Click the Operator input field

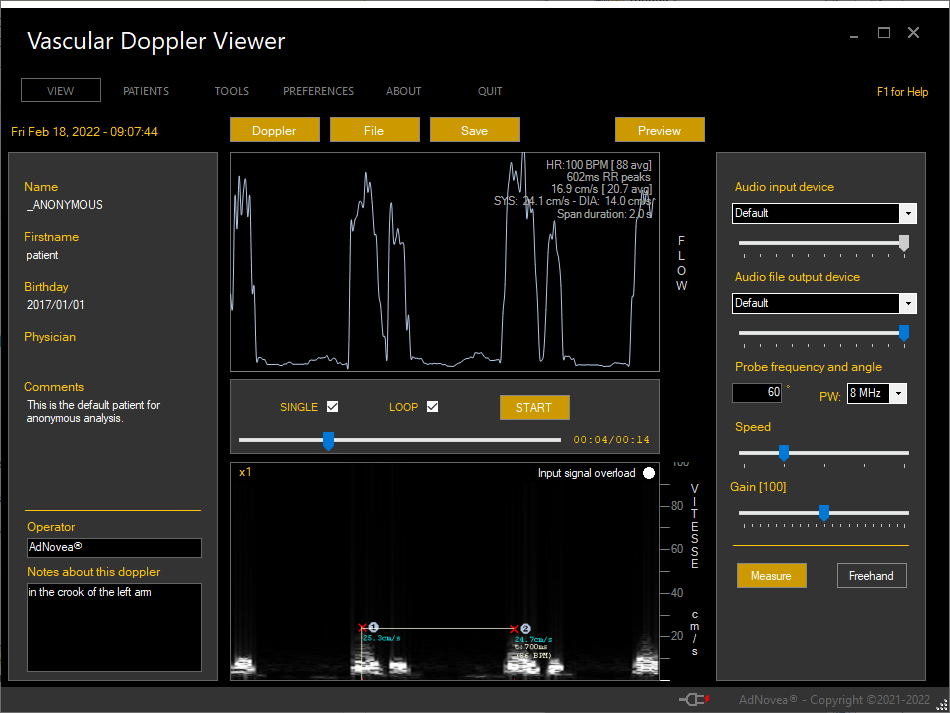click(114, 547)
